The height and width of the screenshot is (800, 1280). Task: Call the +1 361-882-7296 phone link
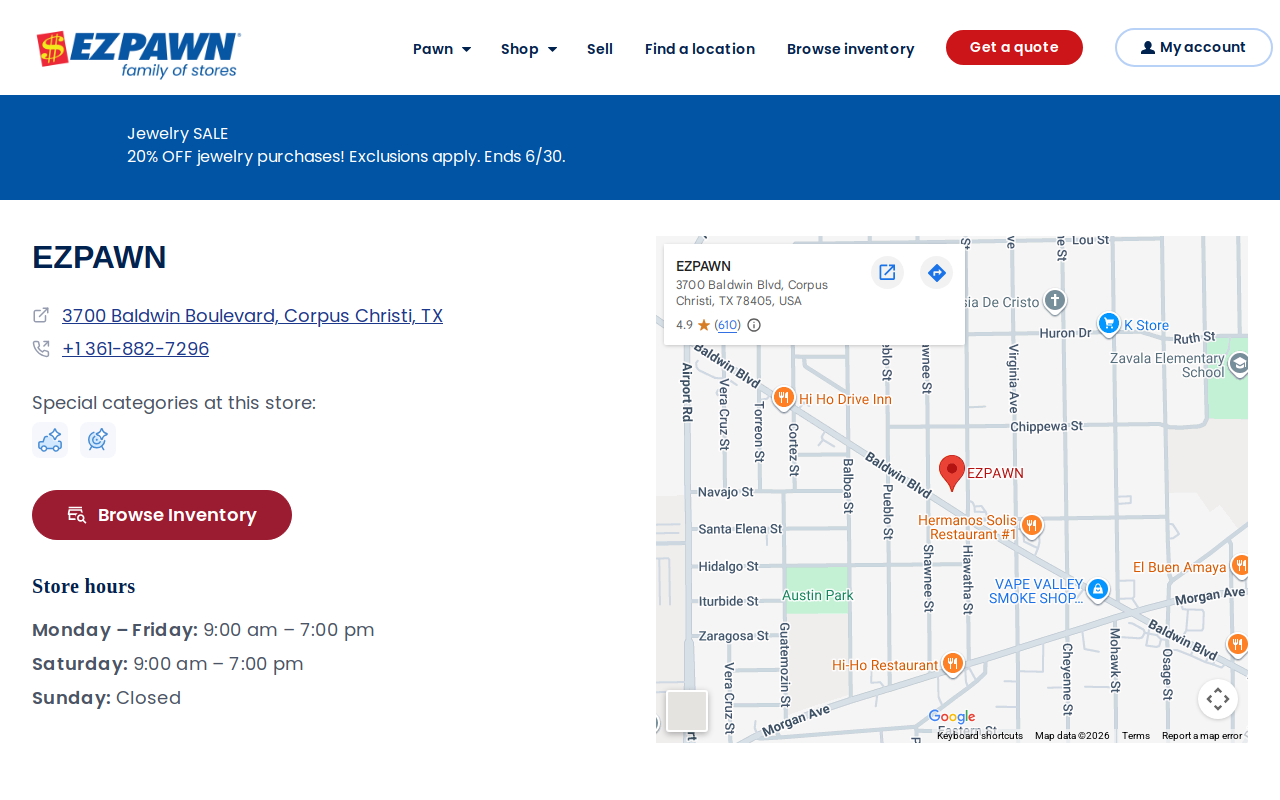coord(135,349)
